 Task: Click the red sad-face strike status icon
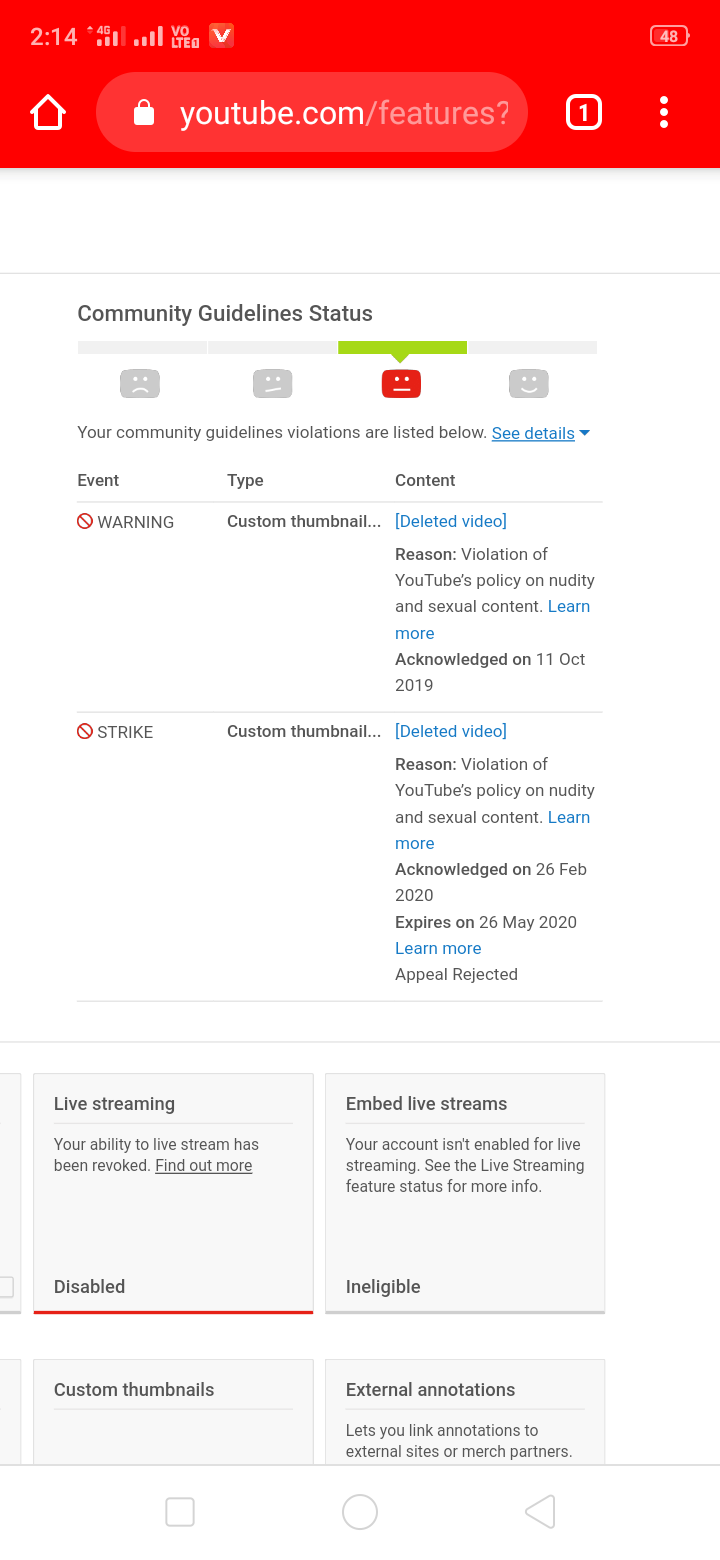(x=401, y=383)
